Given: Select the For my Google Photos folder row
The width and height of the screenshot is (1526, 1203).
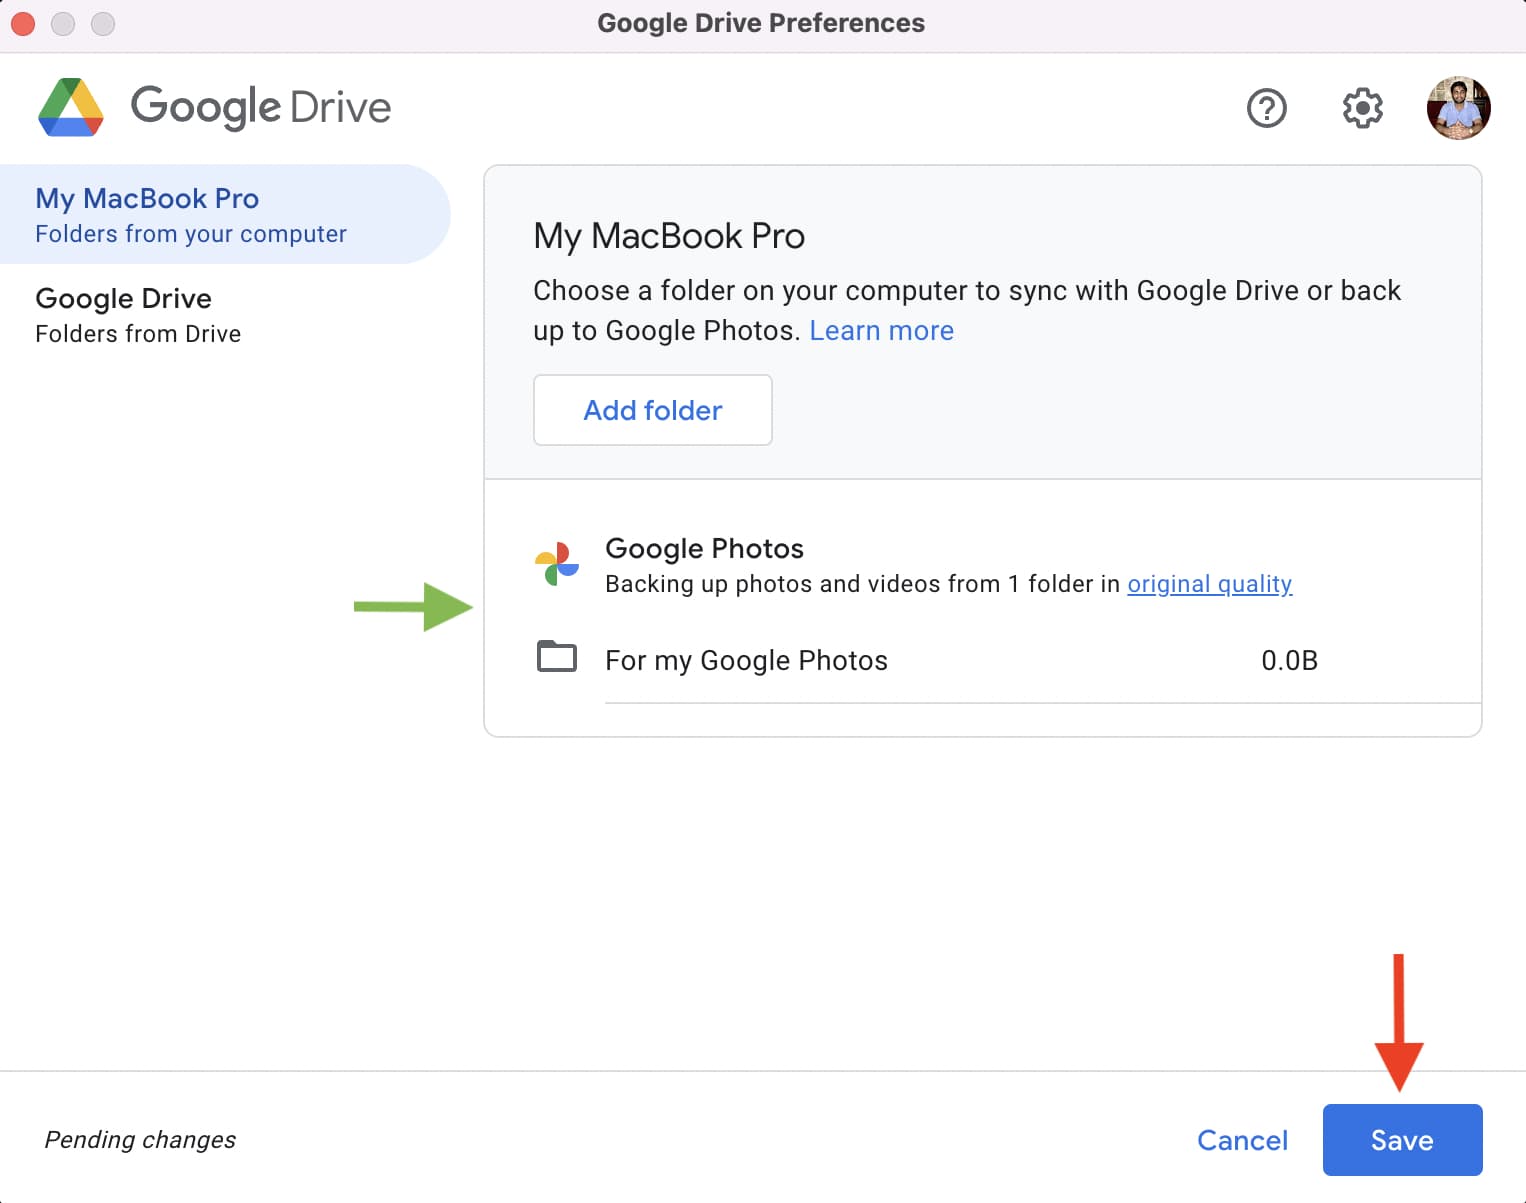Looking at the screenshot, I should pyautogui.click(x=1008, y=660).
